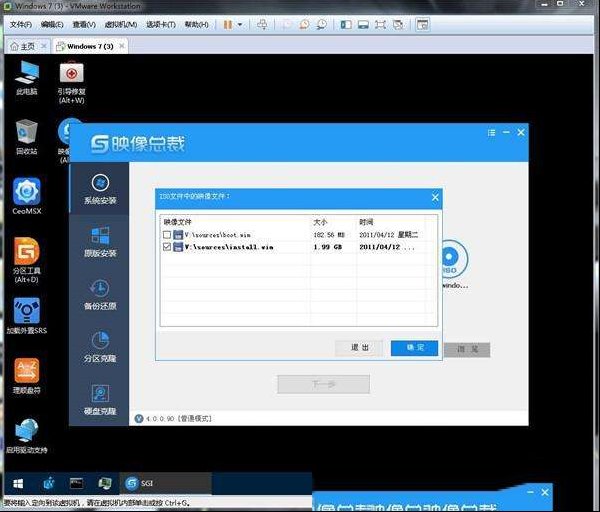
Task: Open the 理顺盘符 desktop icon
Action: (x=27, y=376)
